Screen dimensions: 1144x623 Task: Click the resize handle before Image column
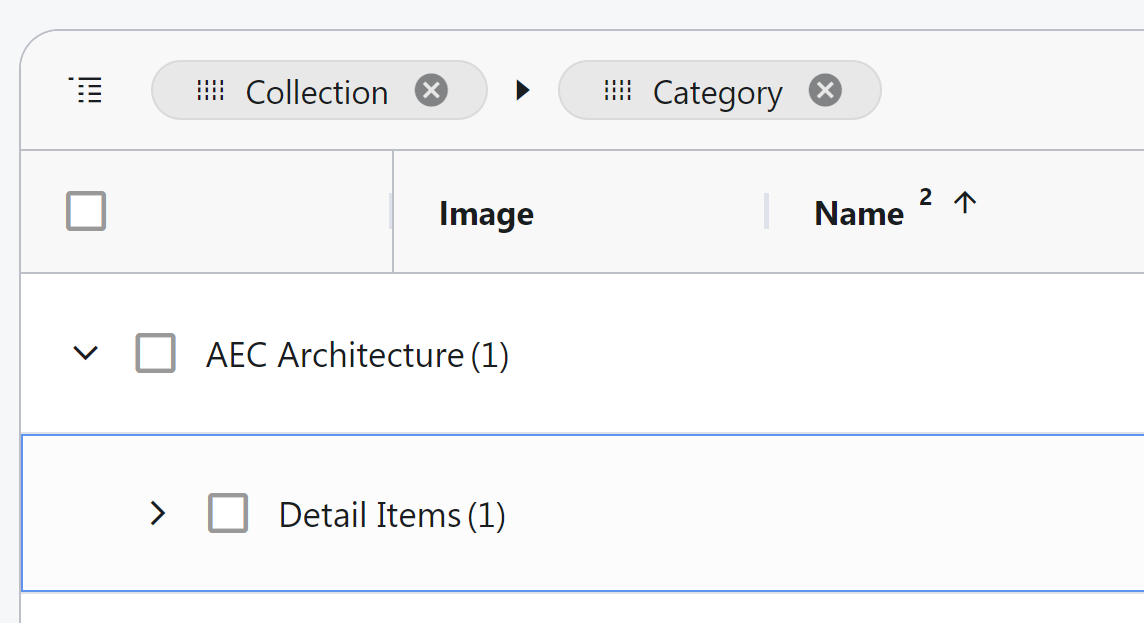click(x=391, y=211)
